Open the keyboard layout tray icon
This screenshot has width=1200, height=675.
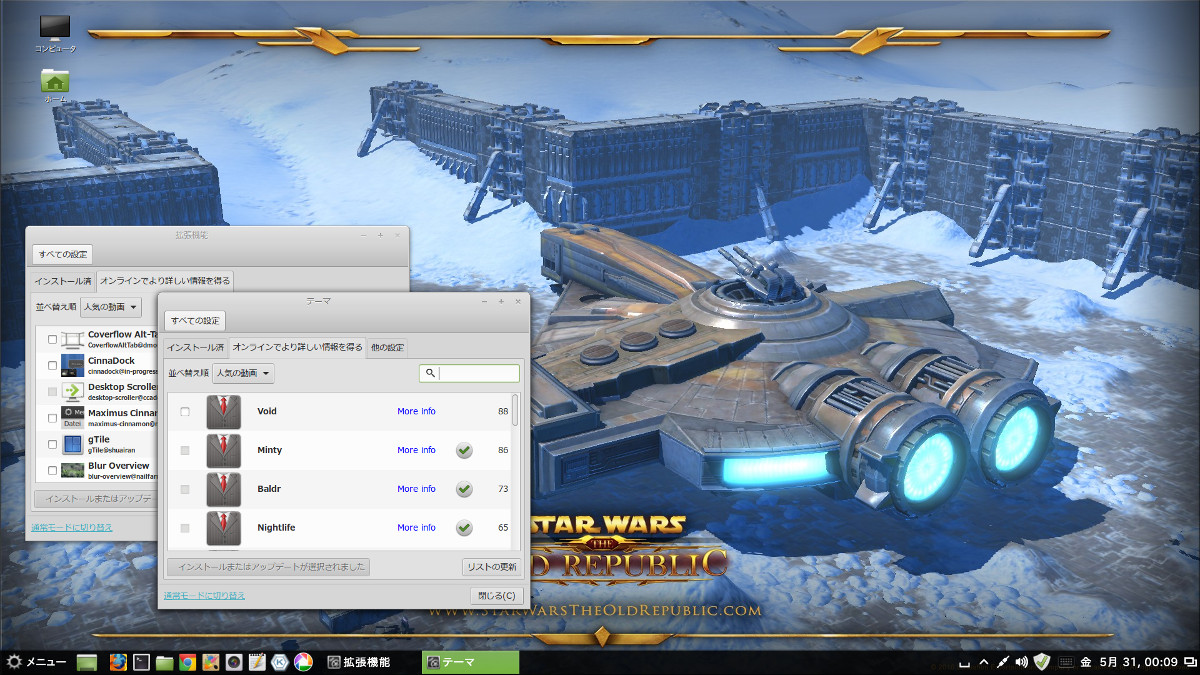pyautogui.click(x=1065, y=662)
